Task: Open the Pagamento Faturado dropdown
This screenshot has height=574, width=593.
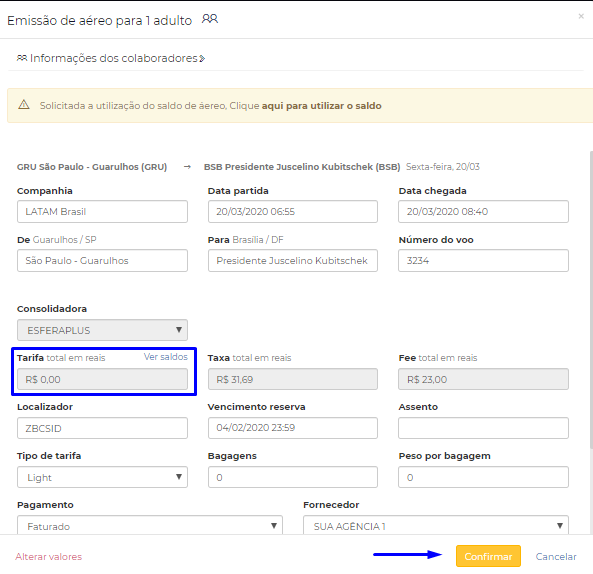Action: 150,525
